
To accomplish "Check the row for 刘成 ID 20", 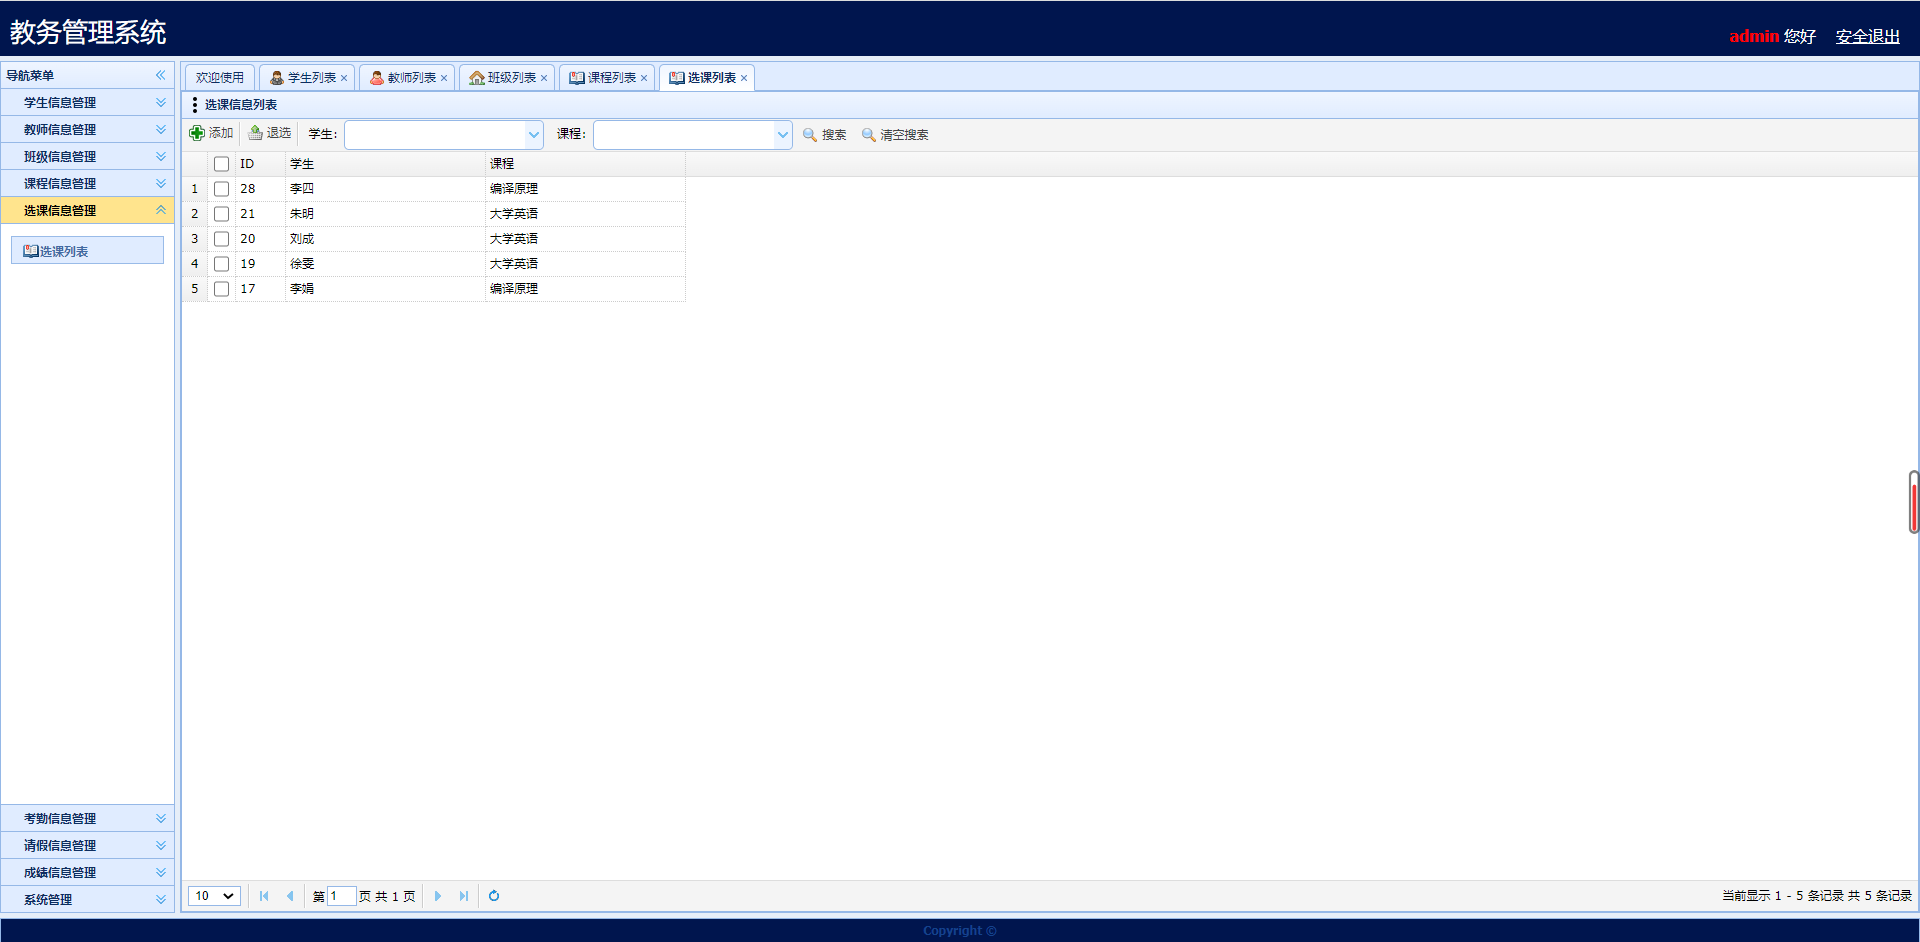I will 222,239.
